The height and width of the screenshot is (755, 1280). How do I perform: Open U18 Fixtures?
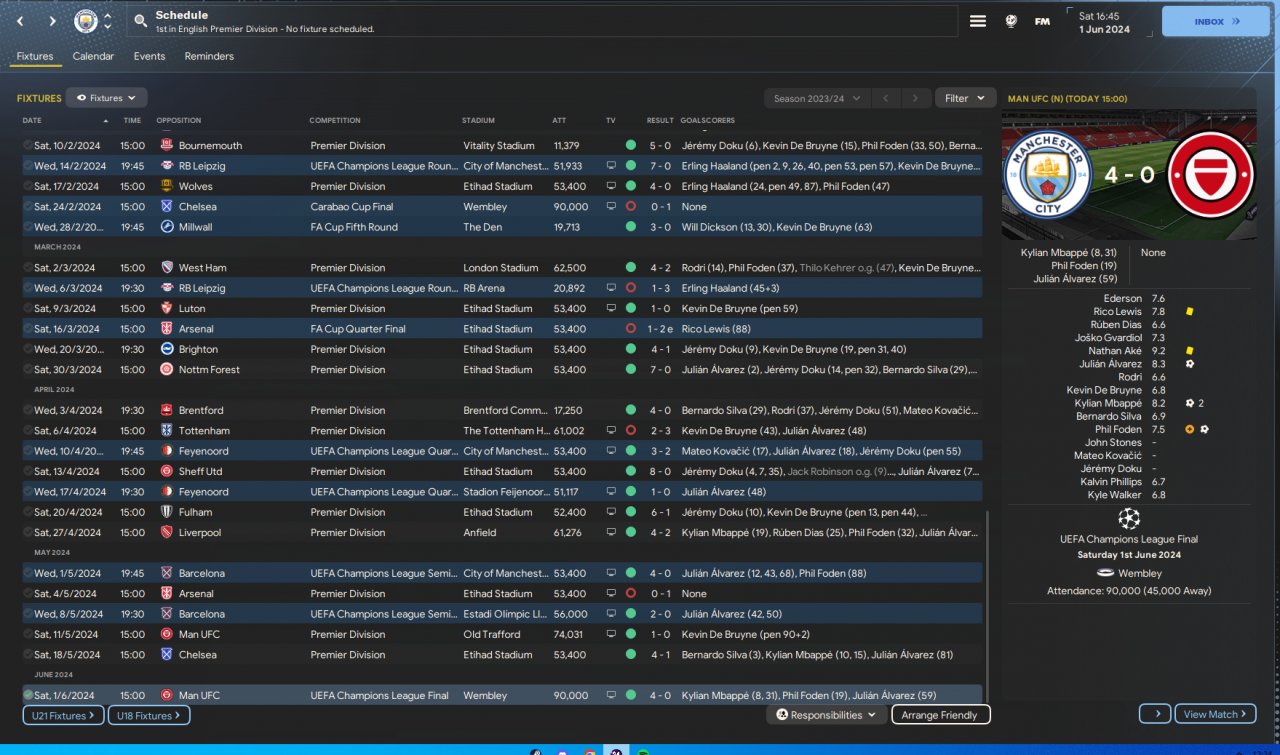[149, 715]
